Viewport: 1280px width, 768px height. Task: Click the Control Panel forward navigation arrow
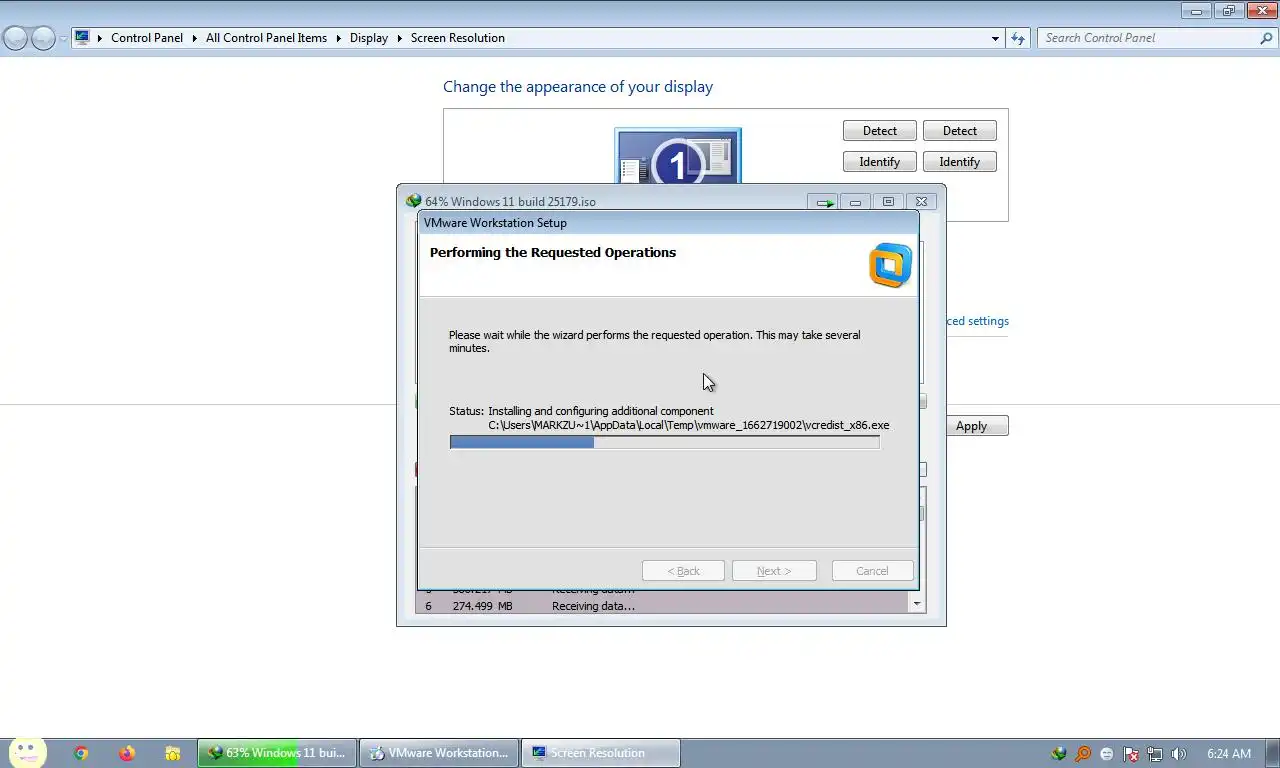click(x=43, y=38)
